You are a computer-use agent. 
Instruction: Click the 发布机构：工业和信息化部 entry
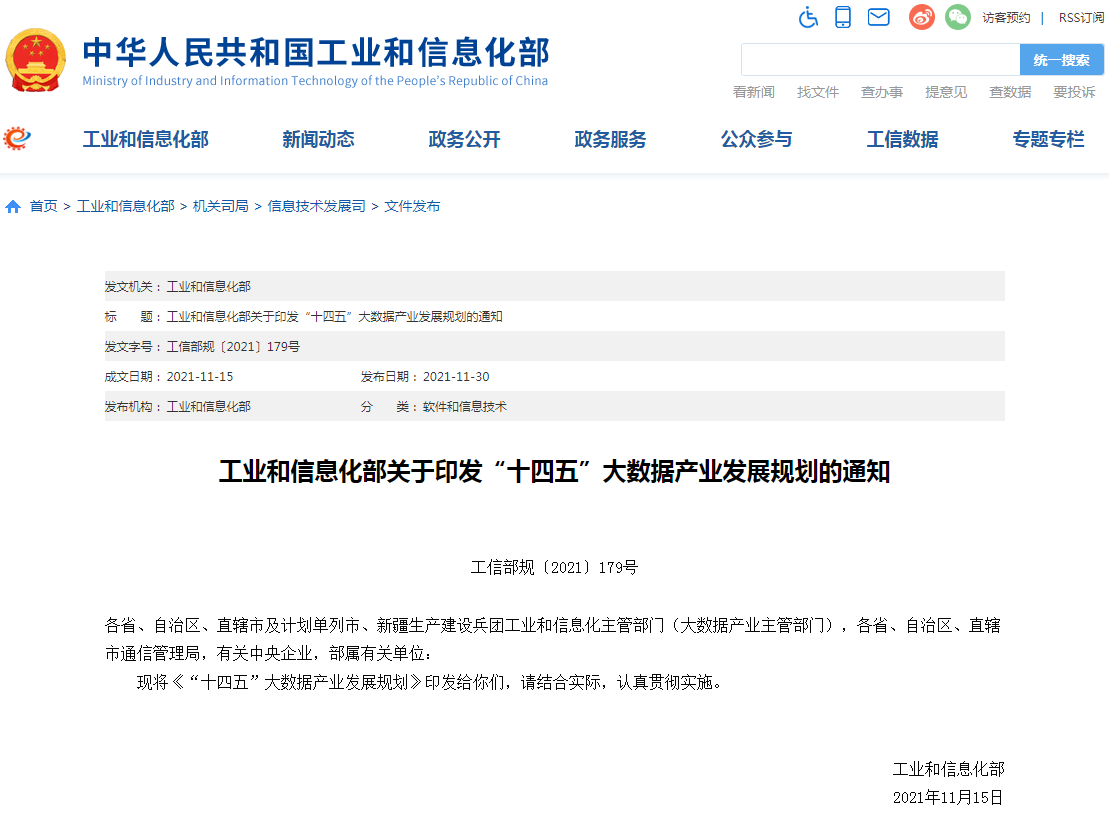178,407
